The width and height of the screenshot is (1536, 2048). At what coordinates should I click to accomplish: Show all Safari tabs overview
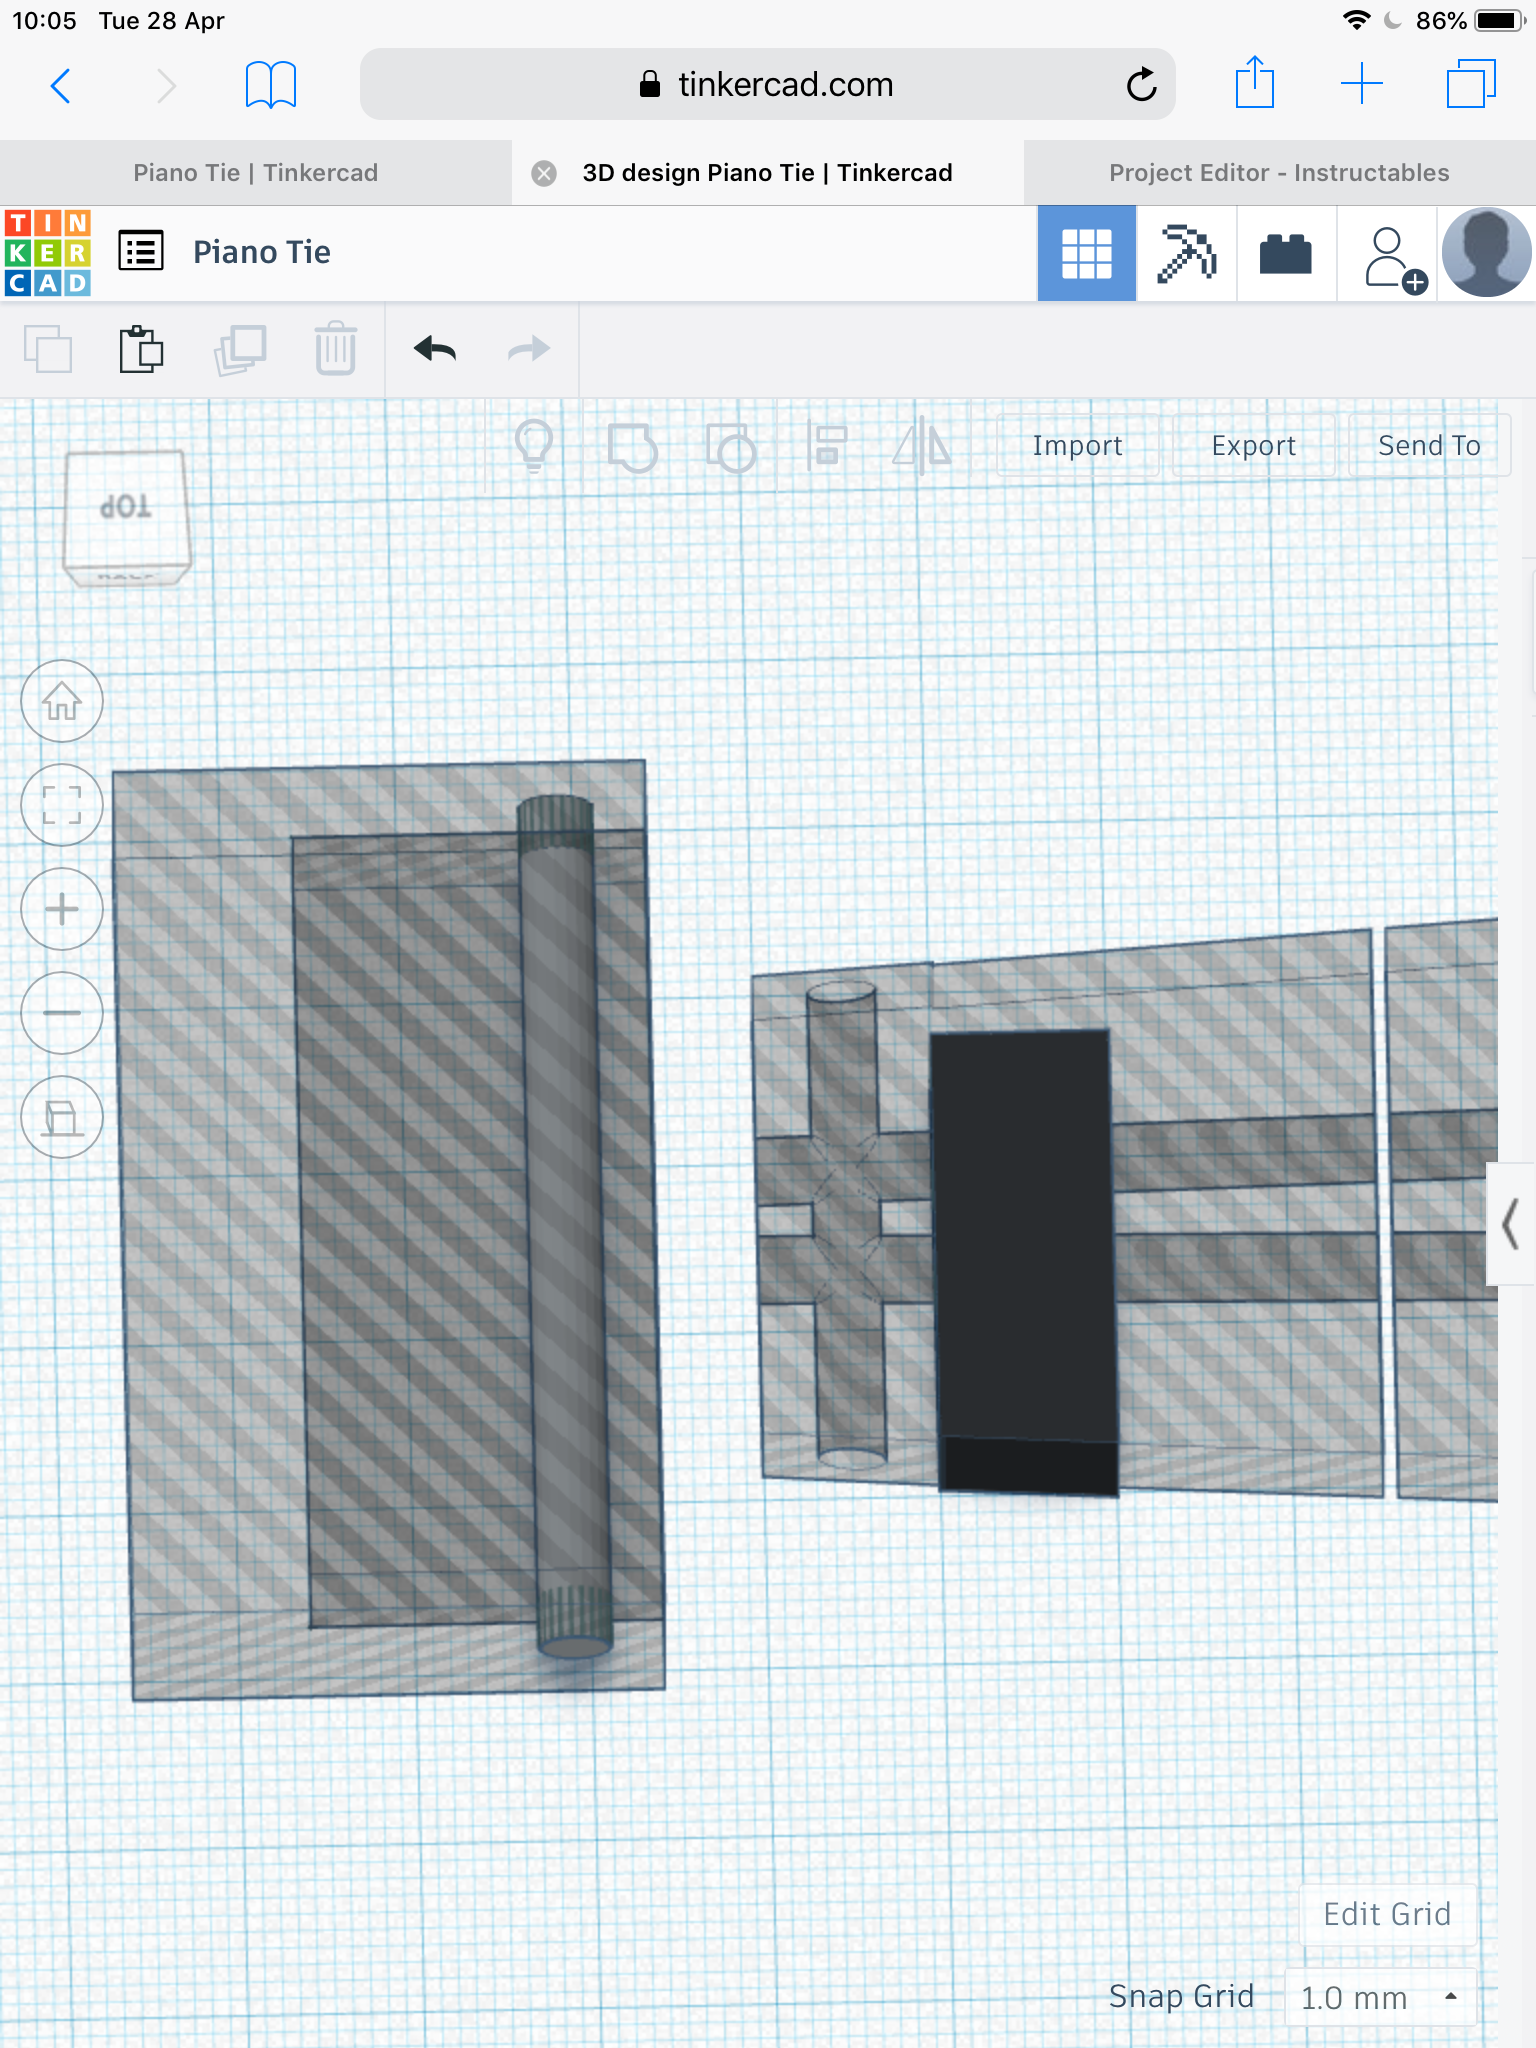coord(1471,84)
